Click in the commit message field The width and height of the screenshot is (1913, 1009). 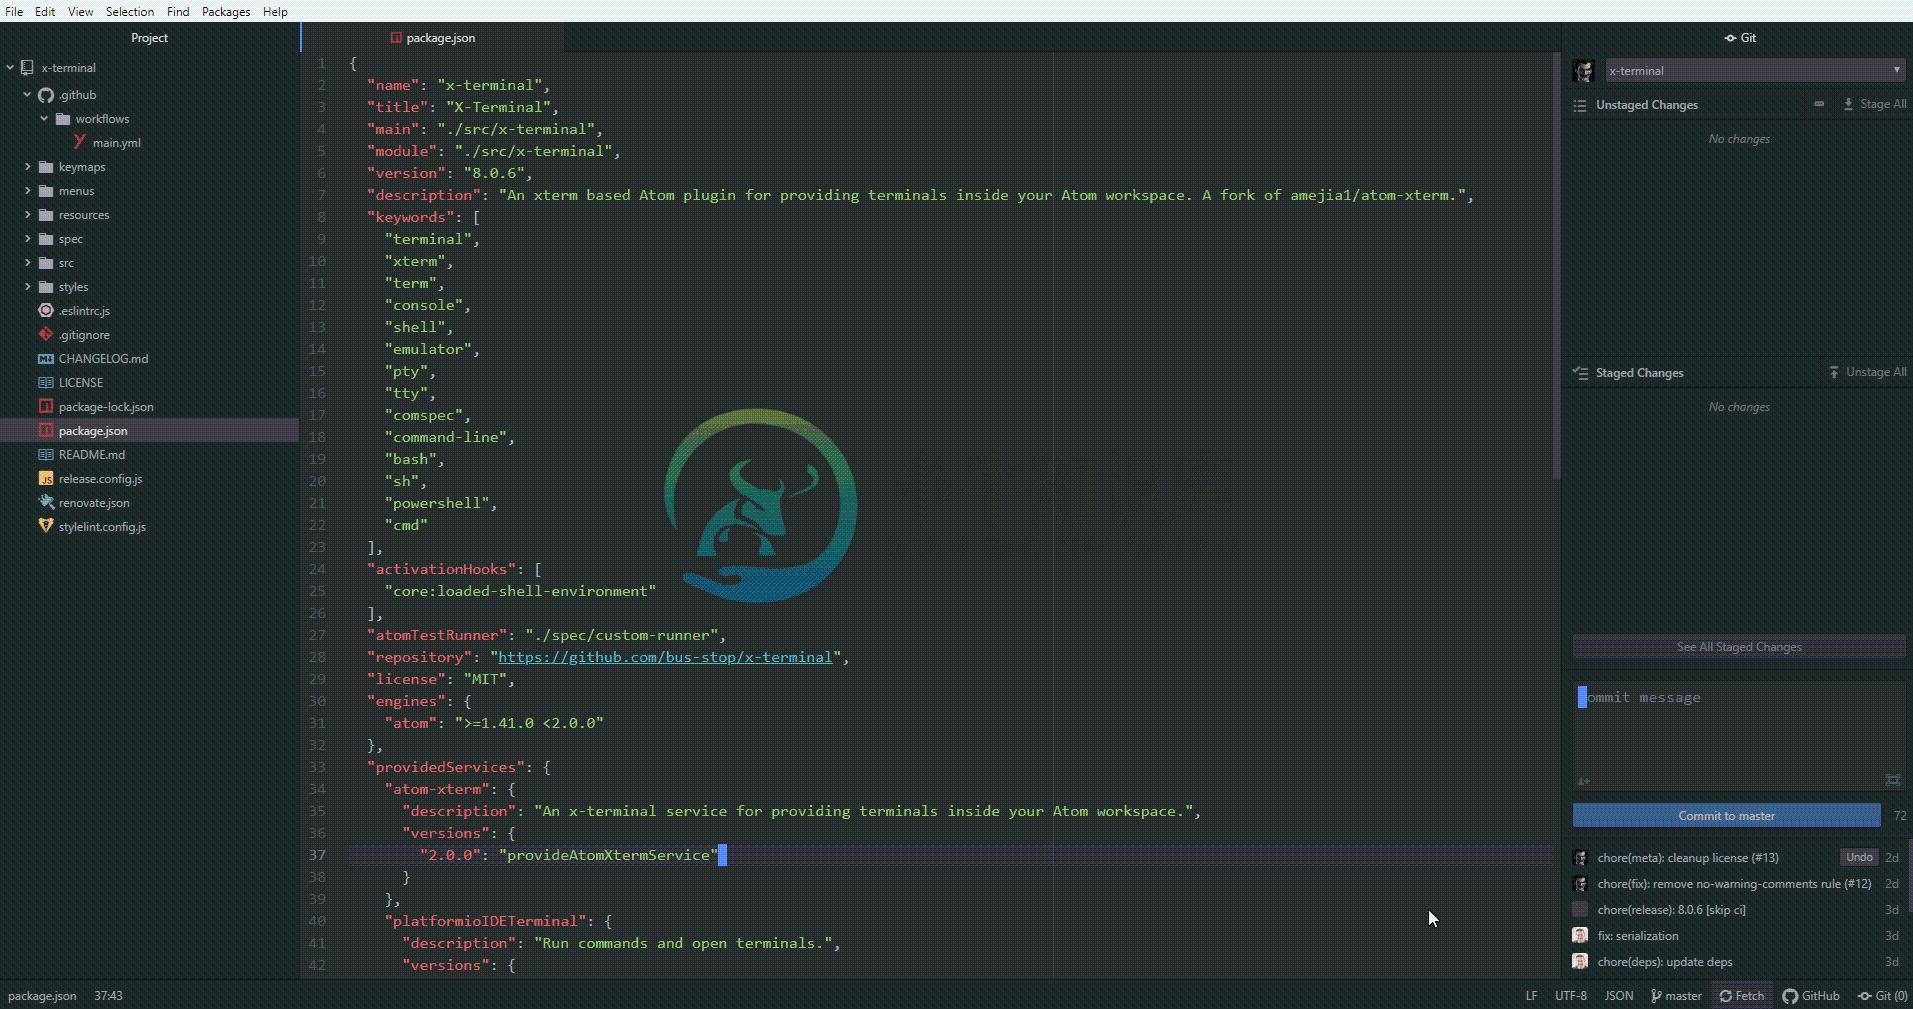(1739, 735)
